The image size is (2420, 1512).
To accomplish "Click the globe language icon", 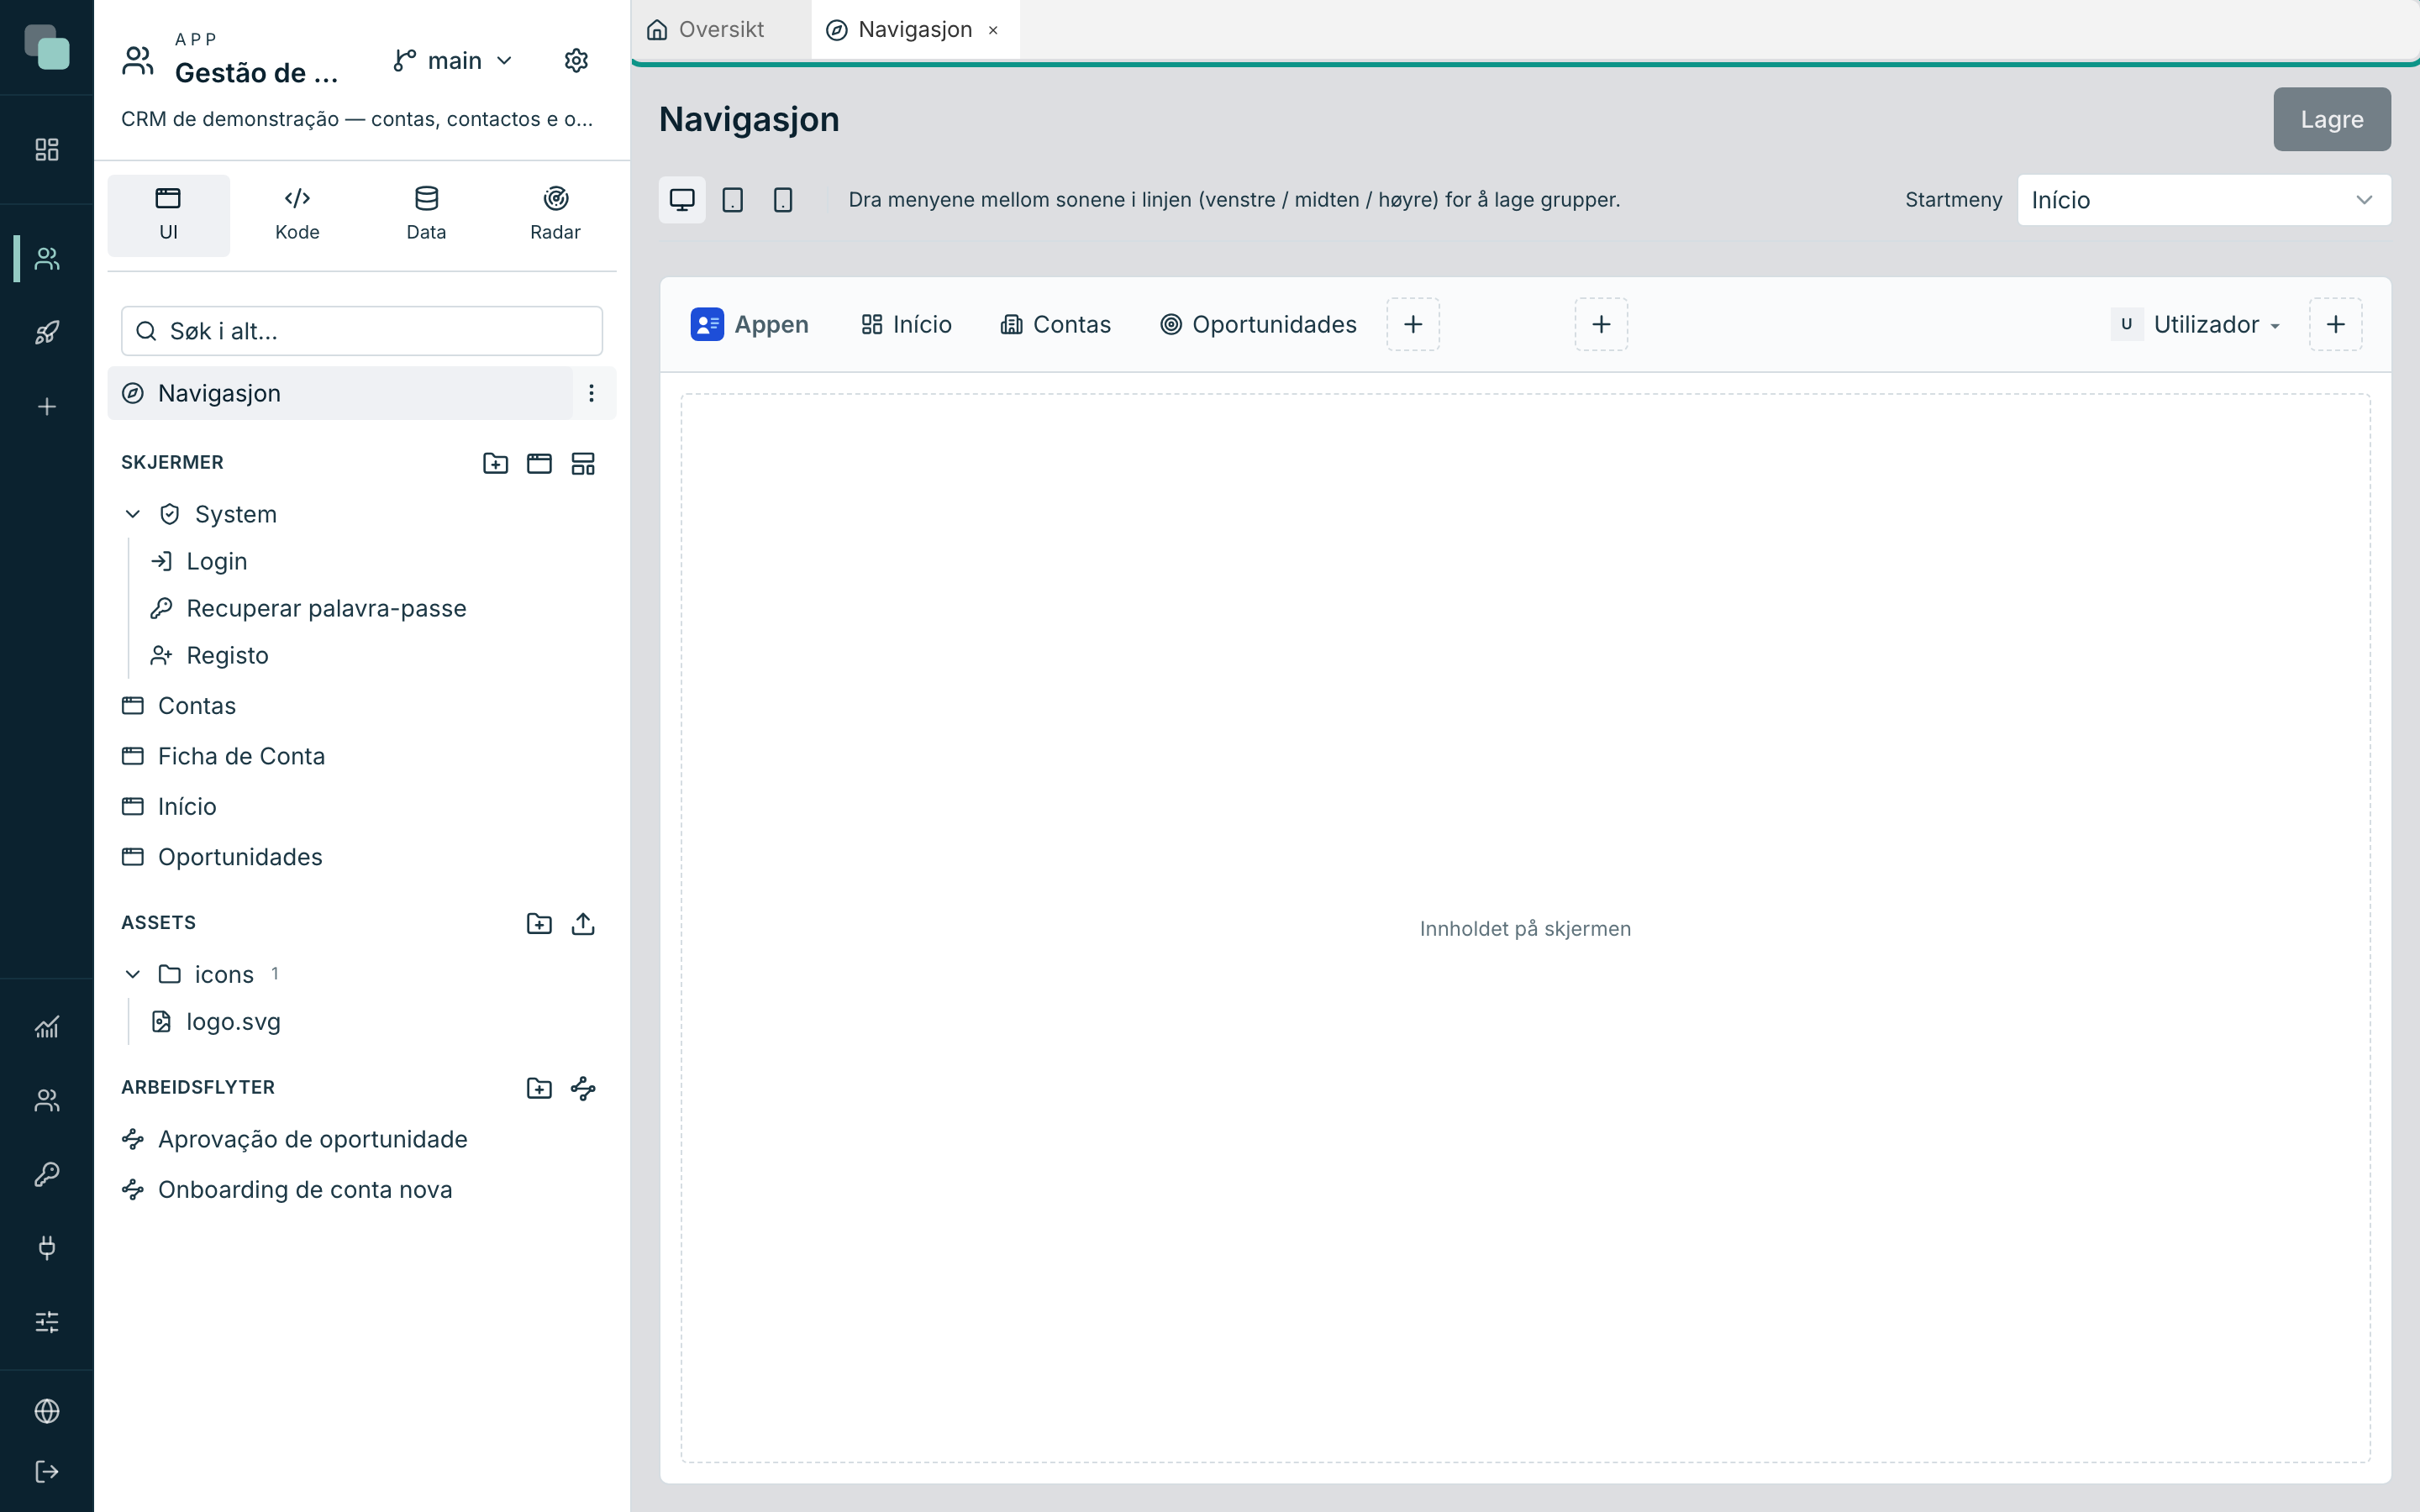I will click(x=47, y=1411).
